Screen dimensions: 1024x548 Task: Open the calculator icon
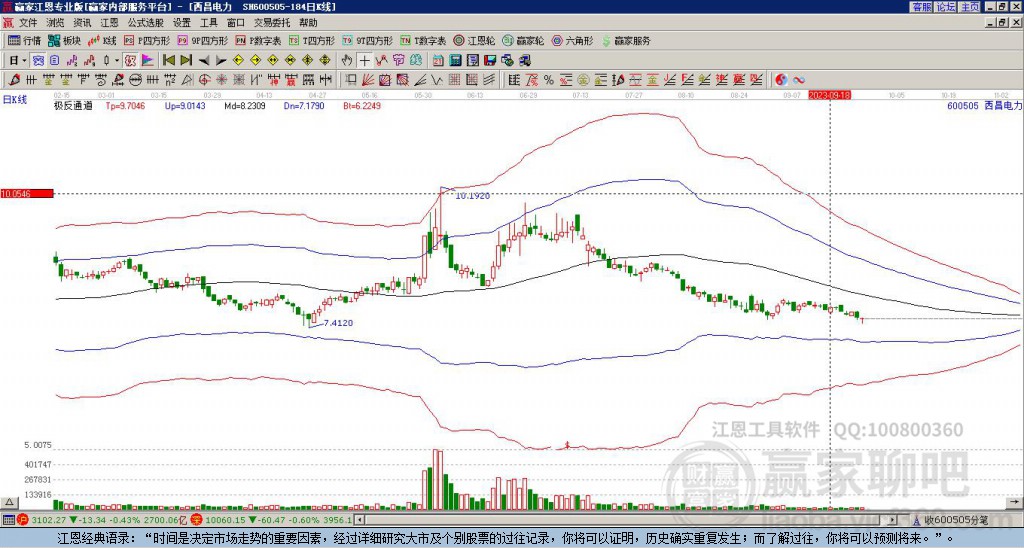tap(455, 61)
